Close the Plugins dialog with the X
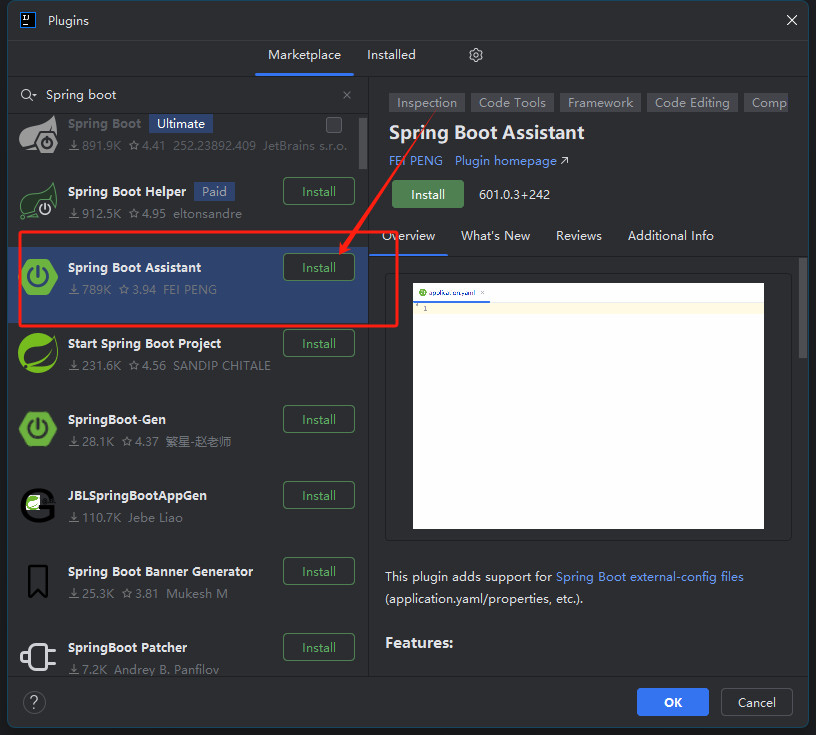816x735 pixels. click(792, 20)
